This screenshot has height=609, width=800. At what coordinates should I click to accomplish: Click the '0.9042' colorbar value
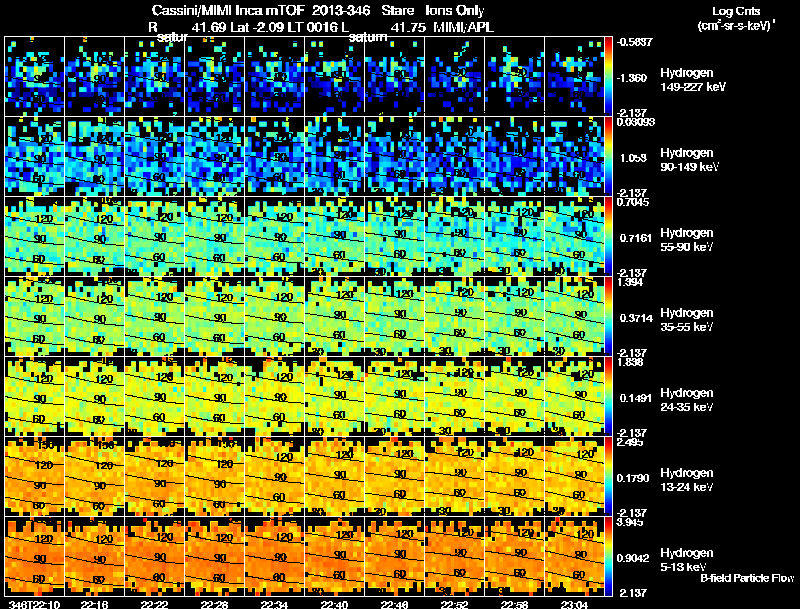pyautogui.click(x=635, y=558)
